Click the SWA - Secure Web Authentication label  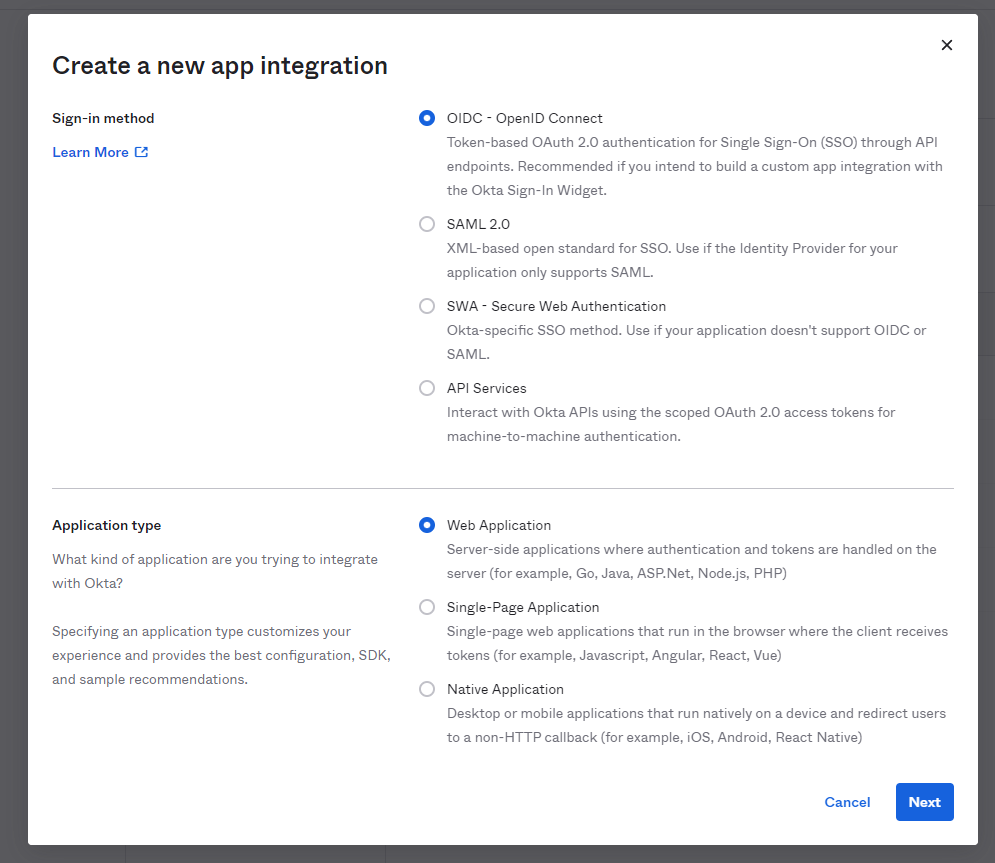556,306
